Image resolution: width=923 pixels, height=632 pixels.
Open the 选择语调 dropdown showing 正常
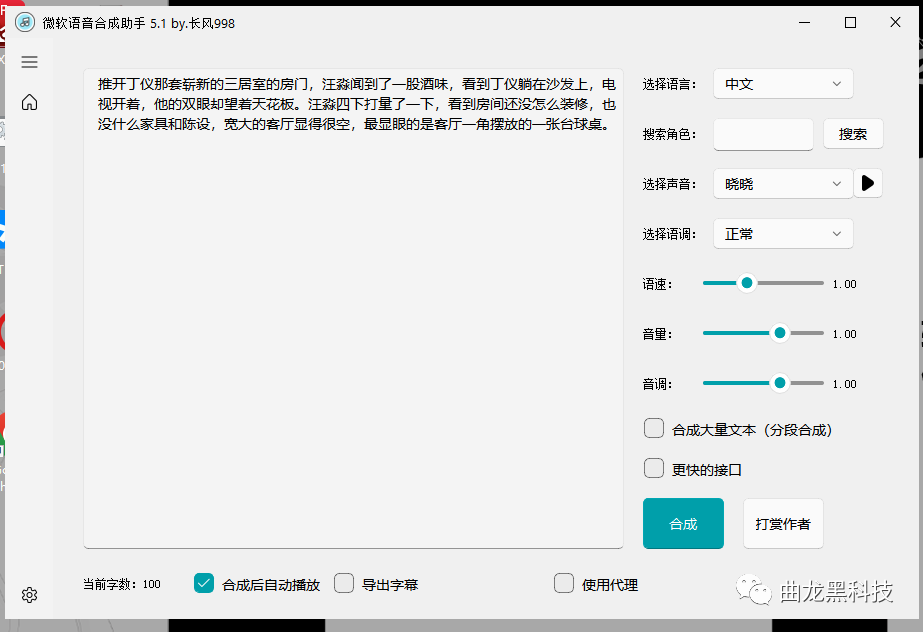click(x=783, y=234)
